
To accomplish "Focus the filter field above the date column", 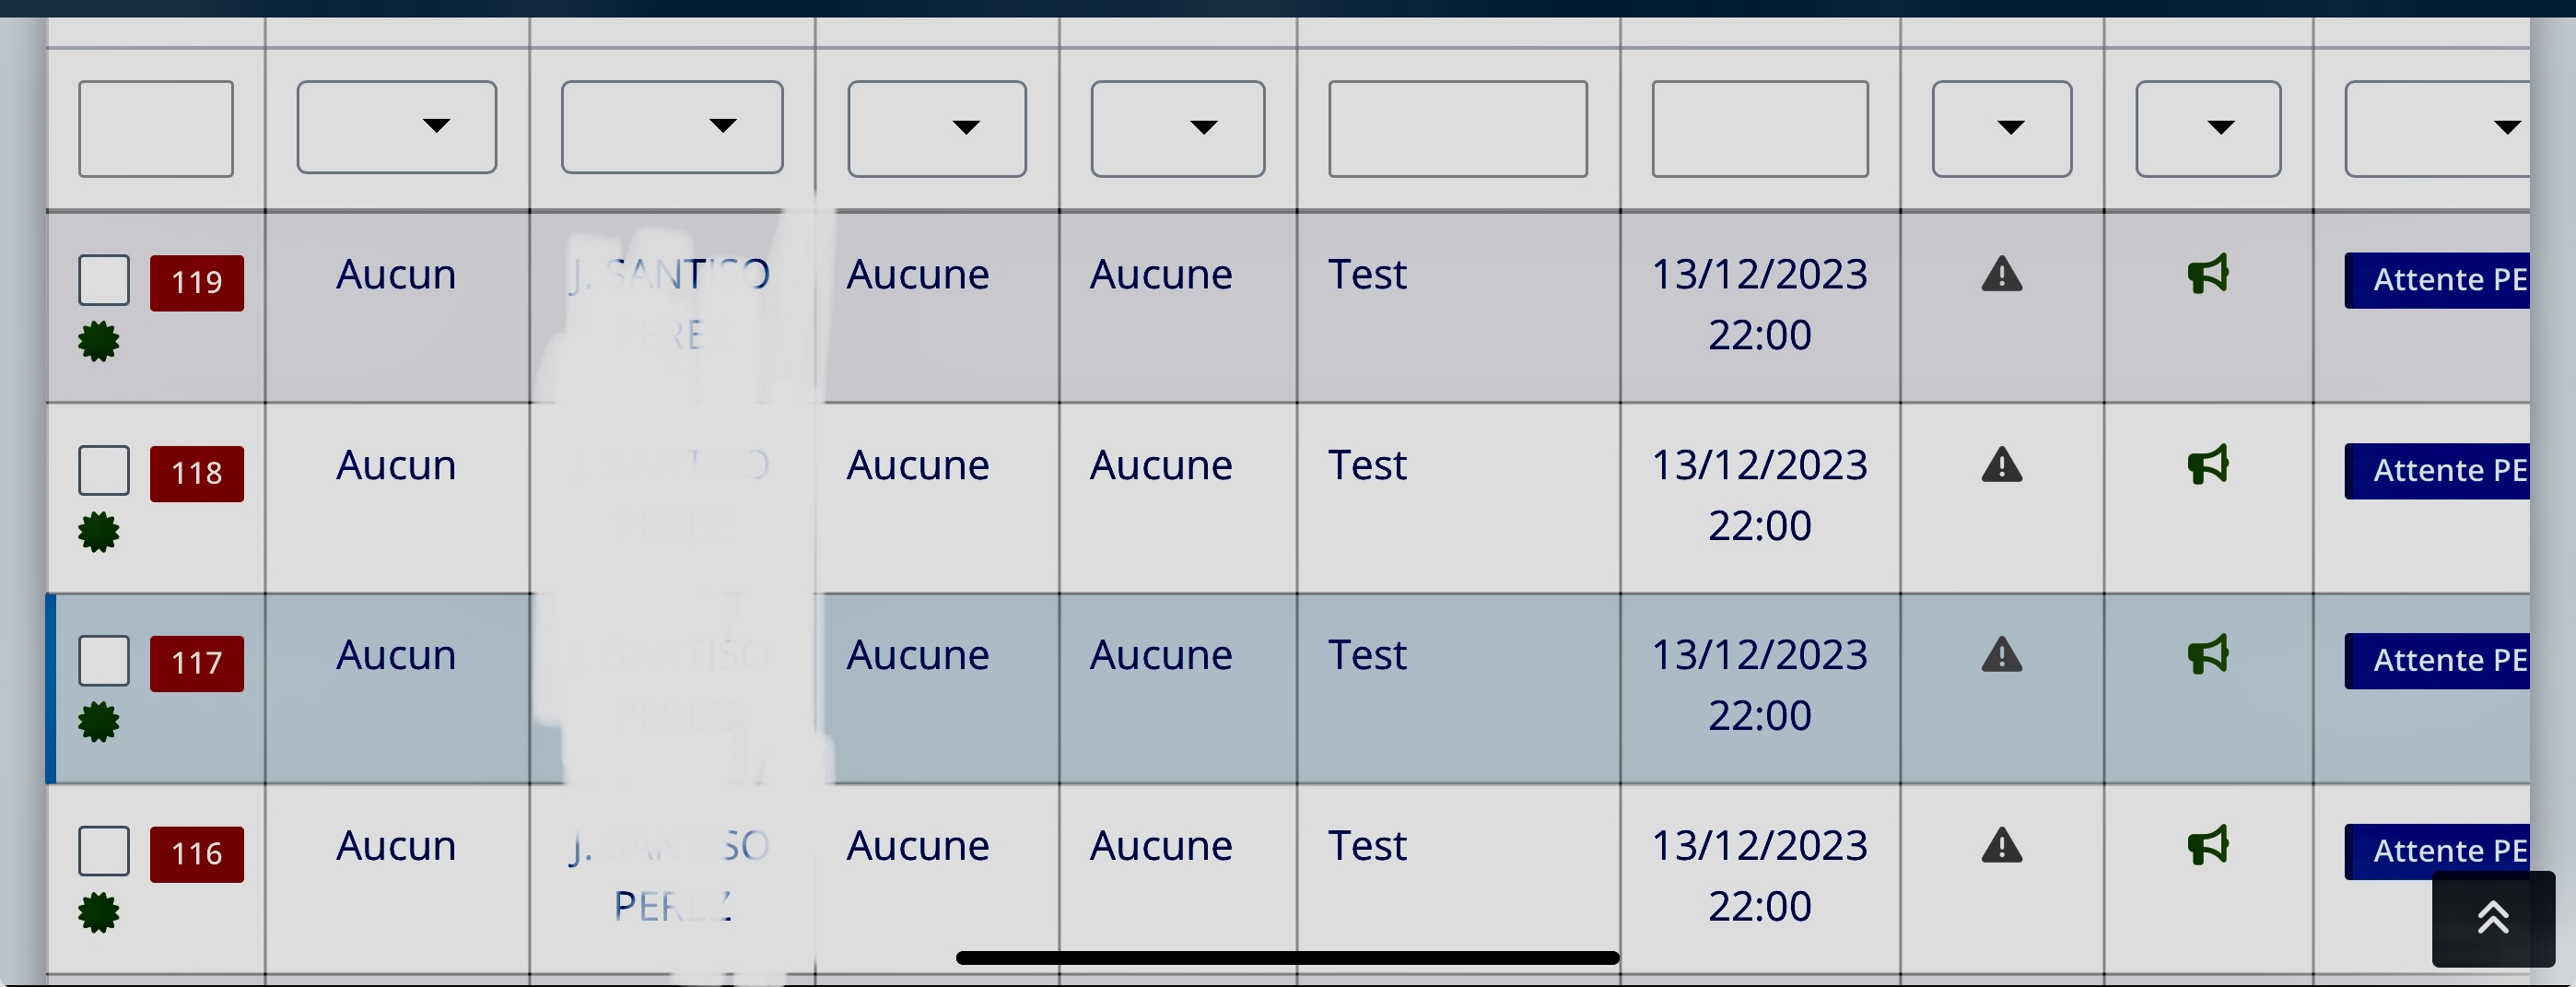I will pyautogui.click(x=1760, y=129).
